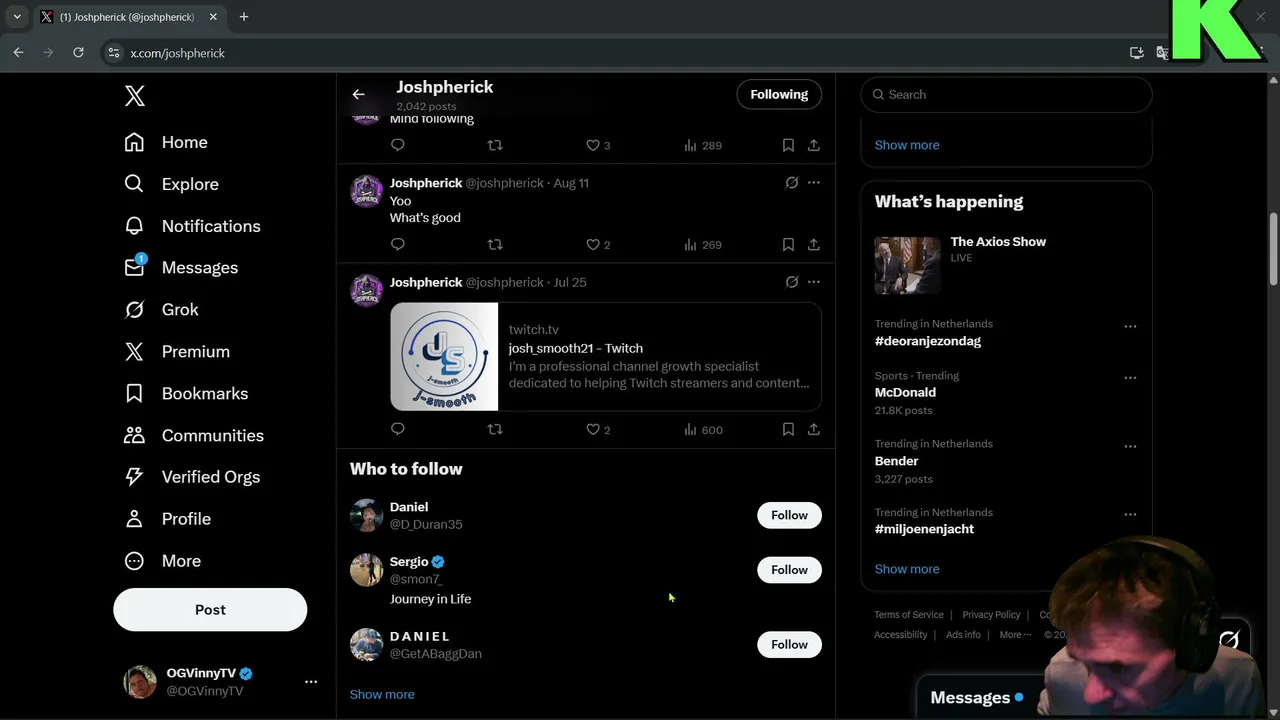The image size is (1280, 720).
Task: Like the 'Mind following' post with 3 likes
Action: point(598,146)
